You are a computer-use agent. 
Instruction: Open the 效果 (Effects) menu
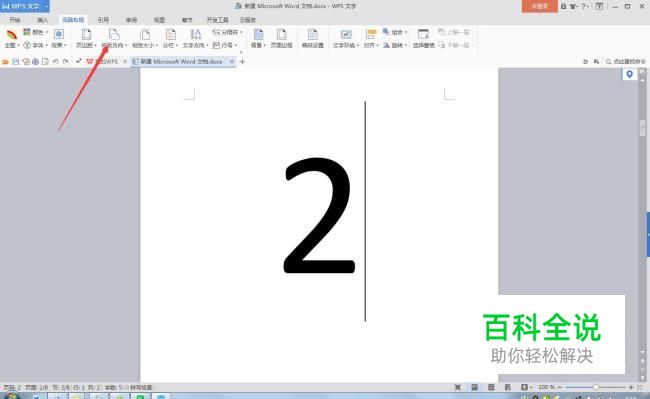tap(59, 39)
